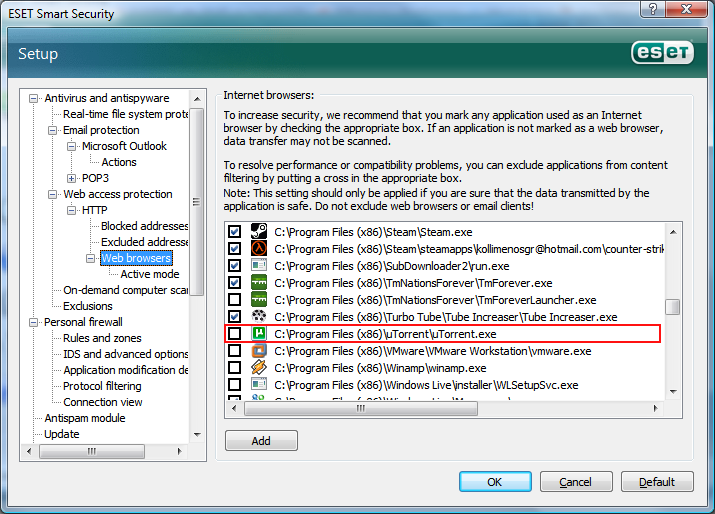Click browser list scroll right arrow

pos(655,408)
